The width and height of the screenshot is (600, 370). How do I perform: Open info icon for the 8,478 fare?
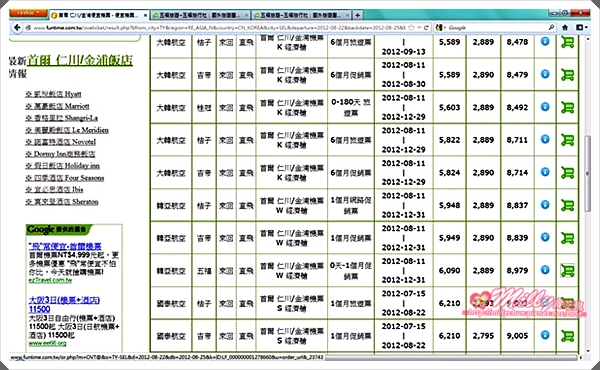(x=545, y=41)
